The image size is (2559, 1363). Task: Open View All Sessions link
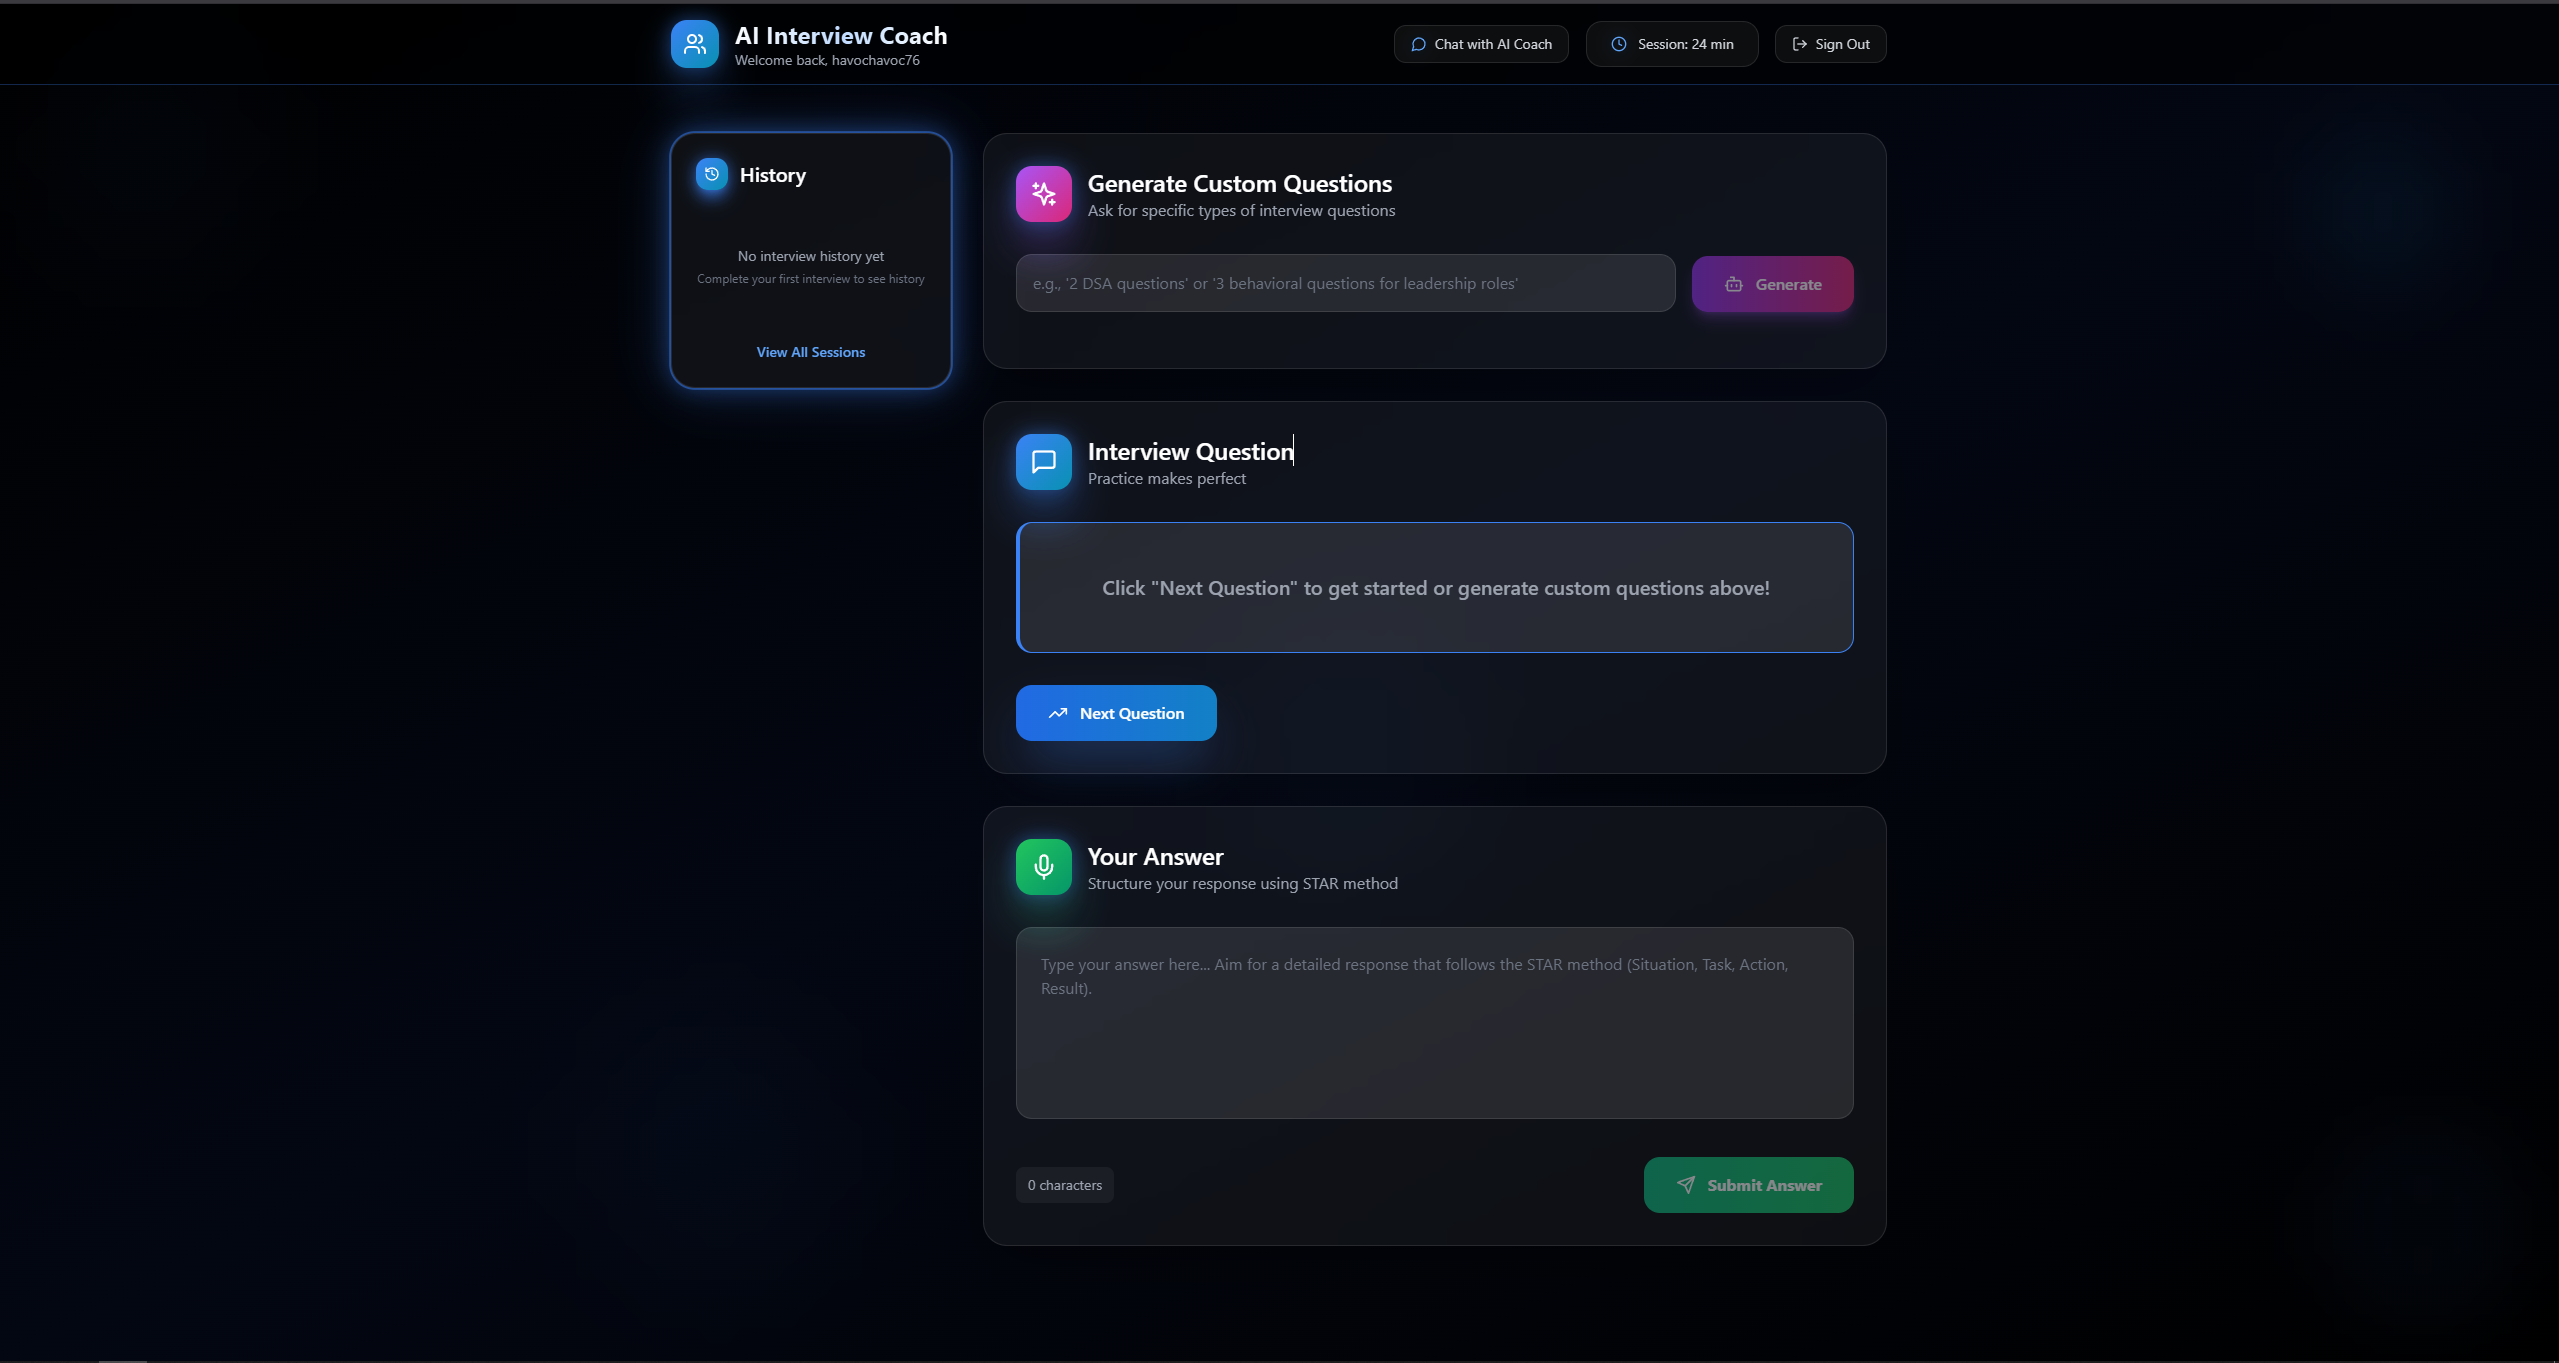810,352
